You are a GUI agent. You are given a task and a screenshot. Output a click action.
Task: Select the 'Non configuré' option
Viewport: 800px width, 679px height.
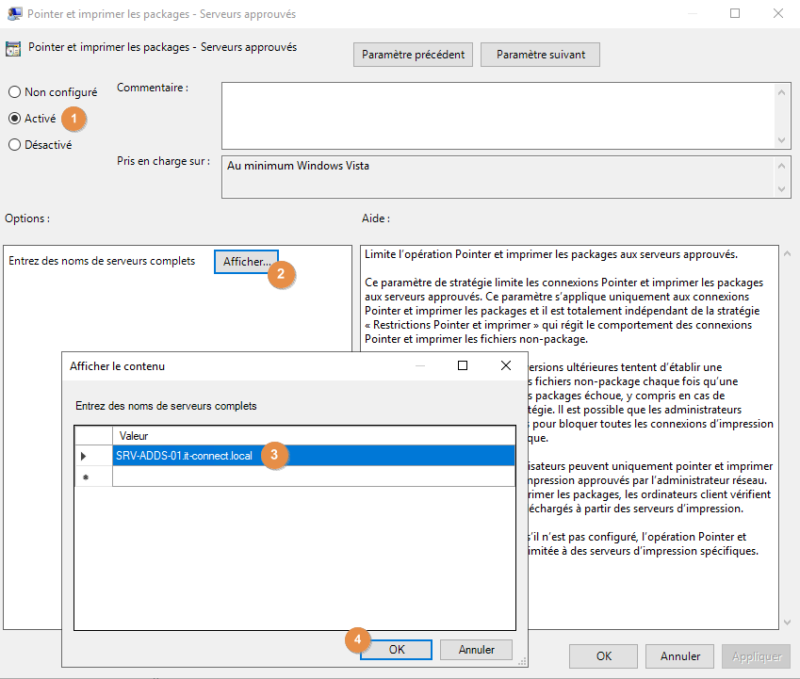click(14, 92)
